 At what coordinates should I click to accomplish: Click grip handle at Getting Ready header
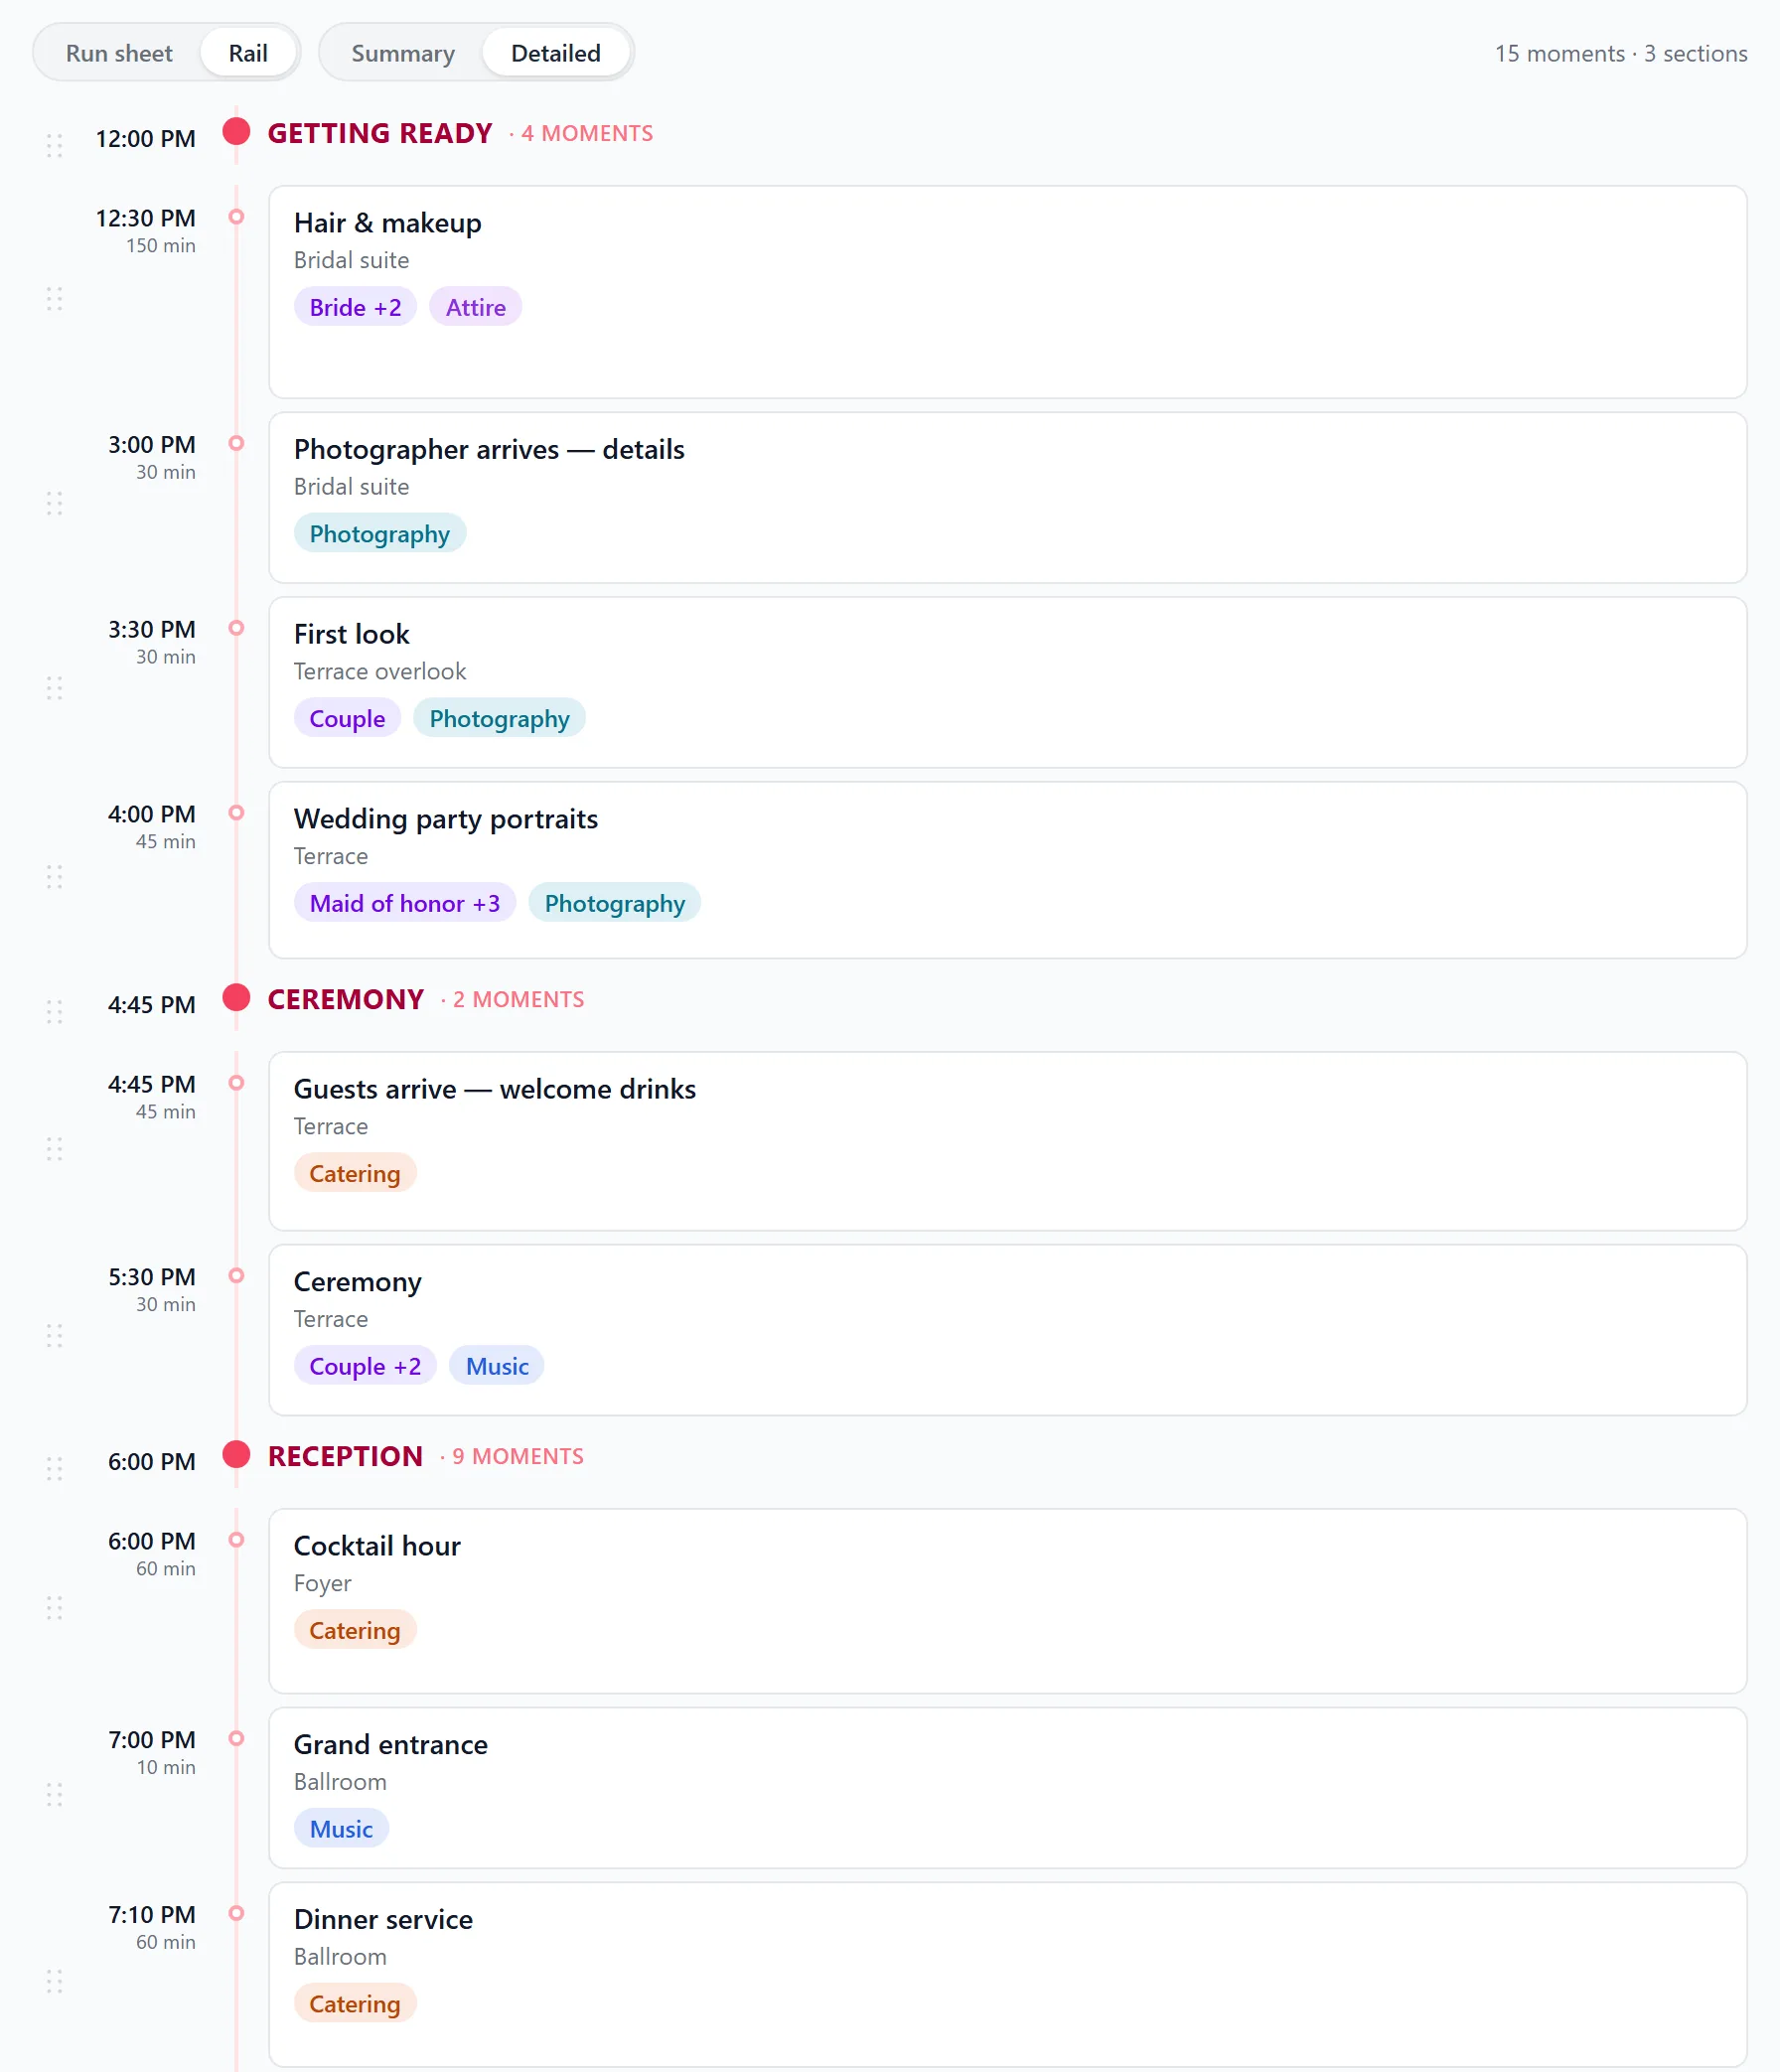click(x=54, y=145)
